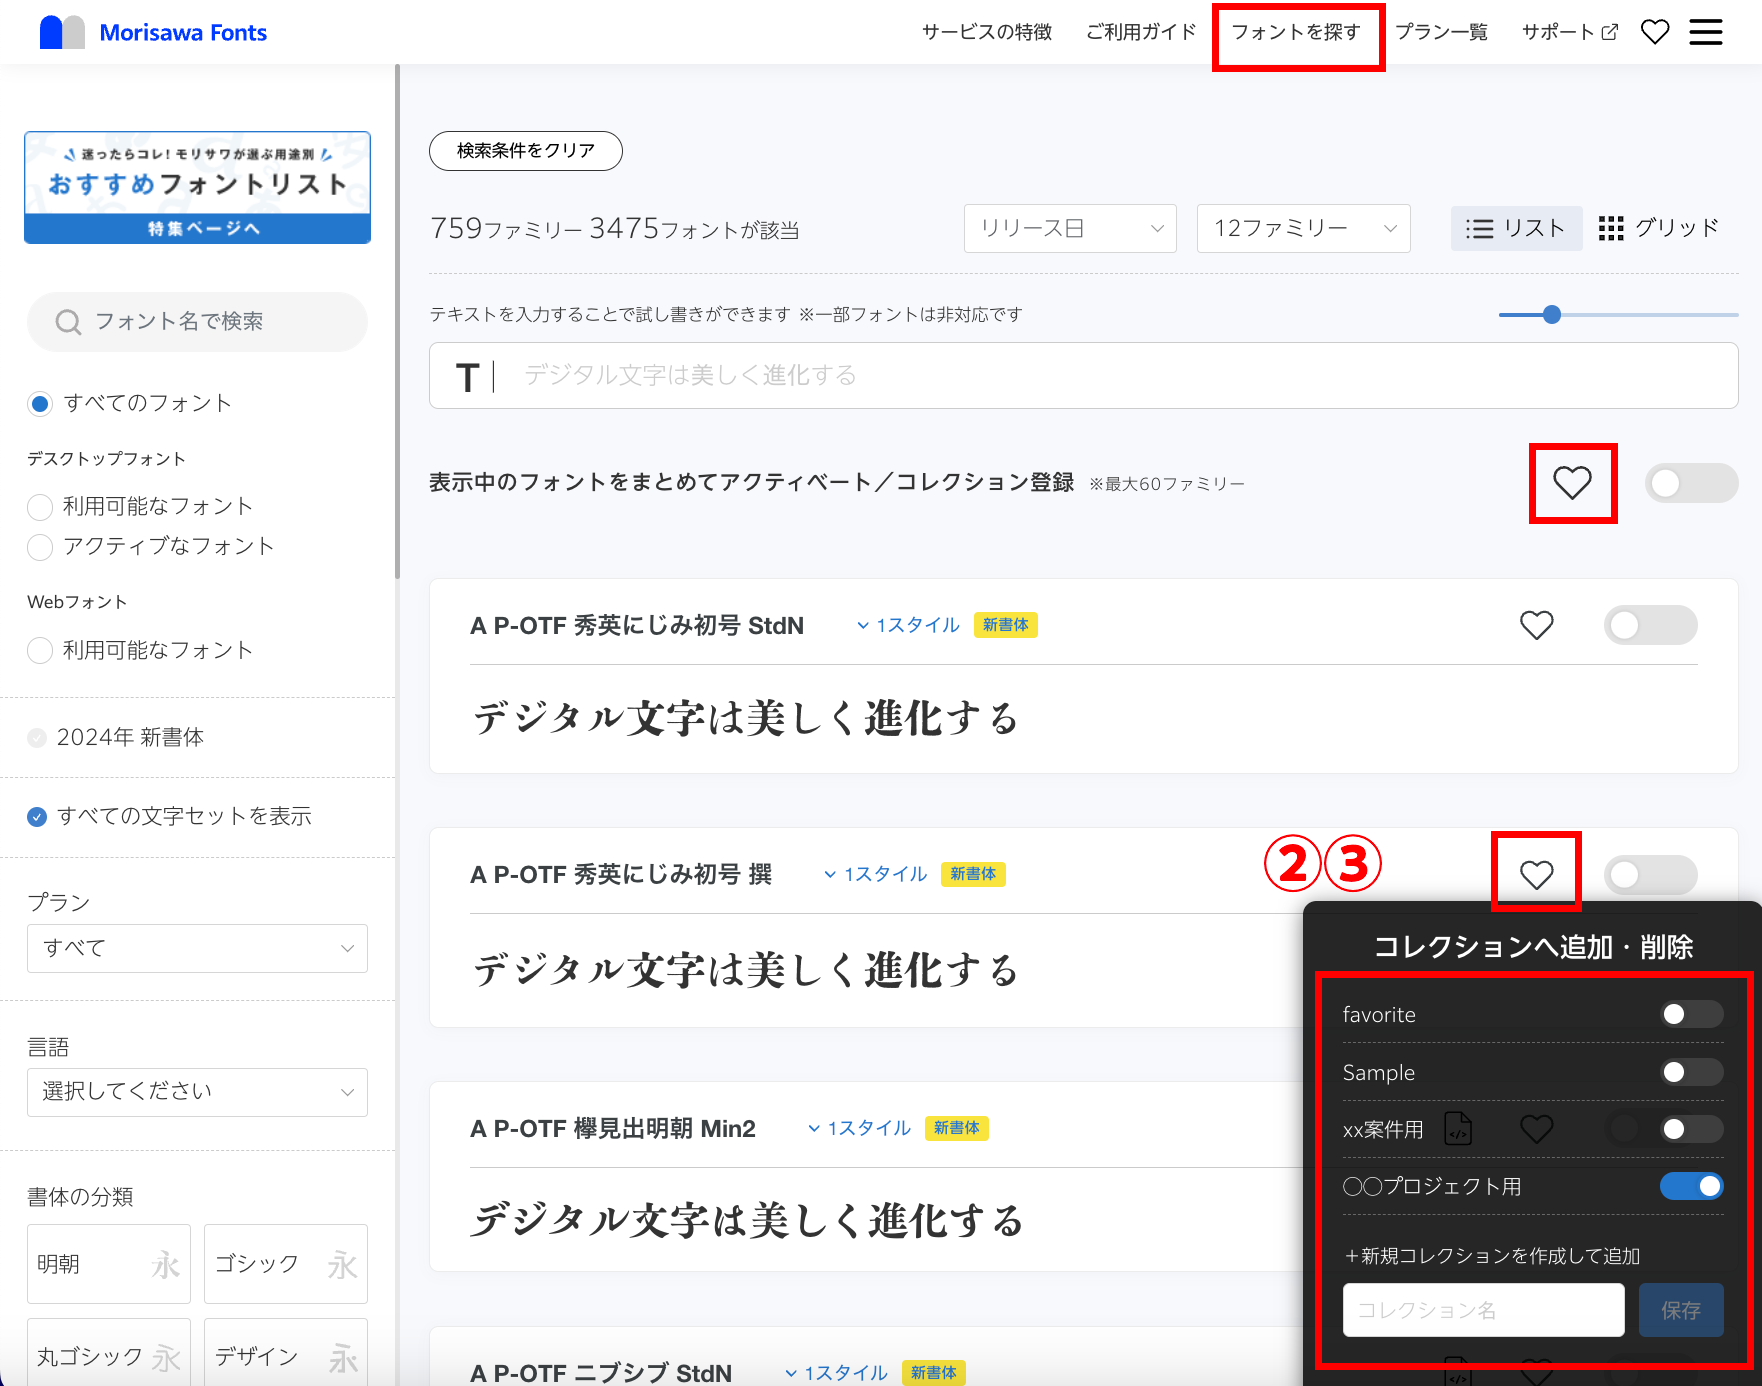Viewport: 1762px width, 1386px height.
Task: Select デザイン typeface category
Action: pyautogui.click(x=286, y=1353)
